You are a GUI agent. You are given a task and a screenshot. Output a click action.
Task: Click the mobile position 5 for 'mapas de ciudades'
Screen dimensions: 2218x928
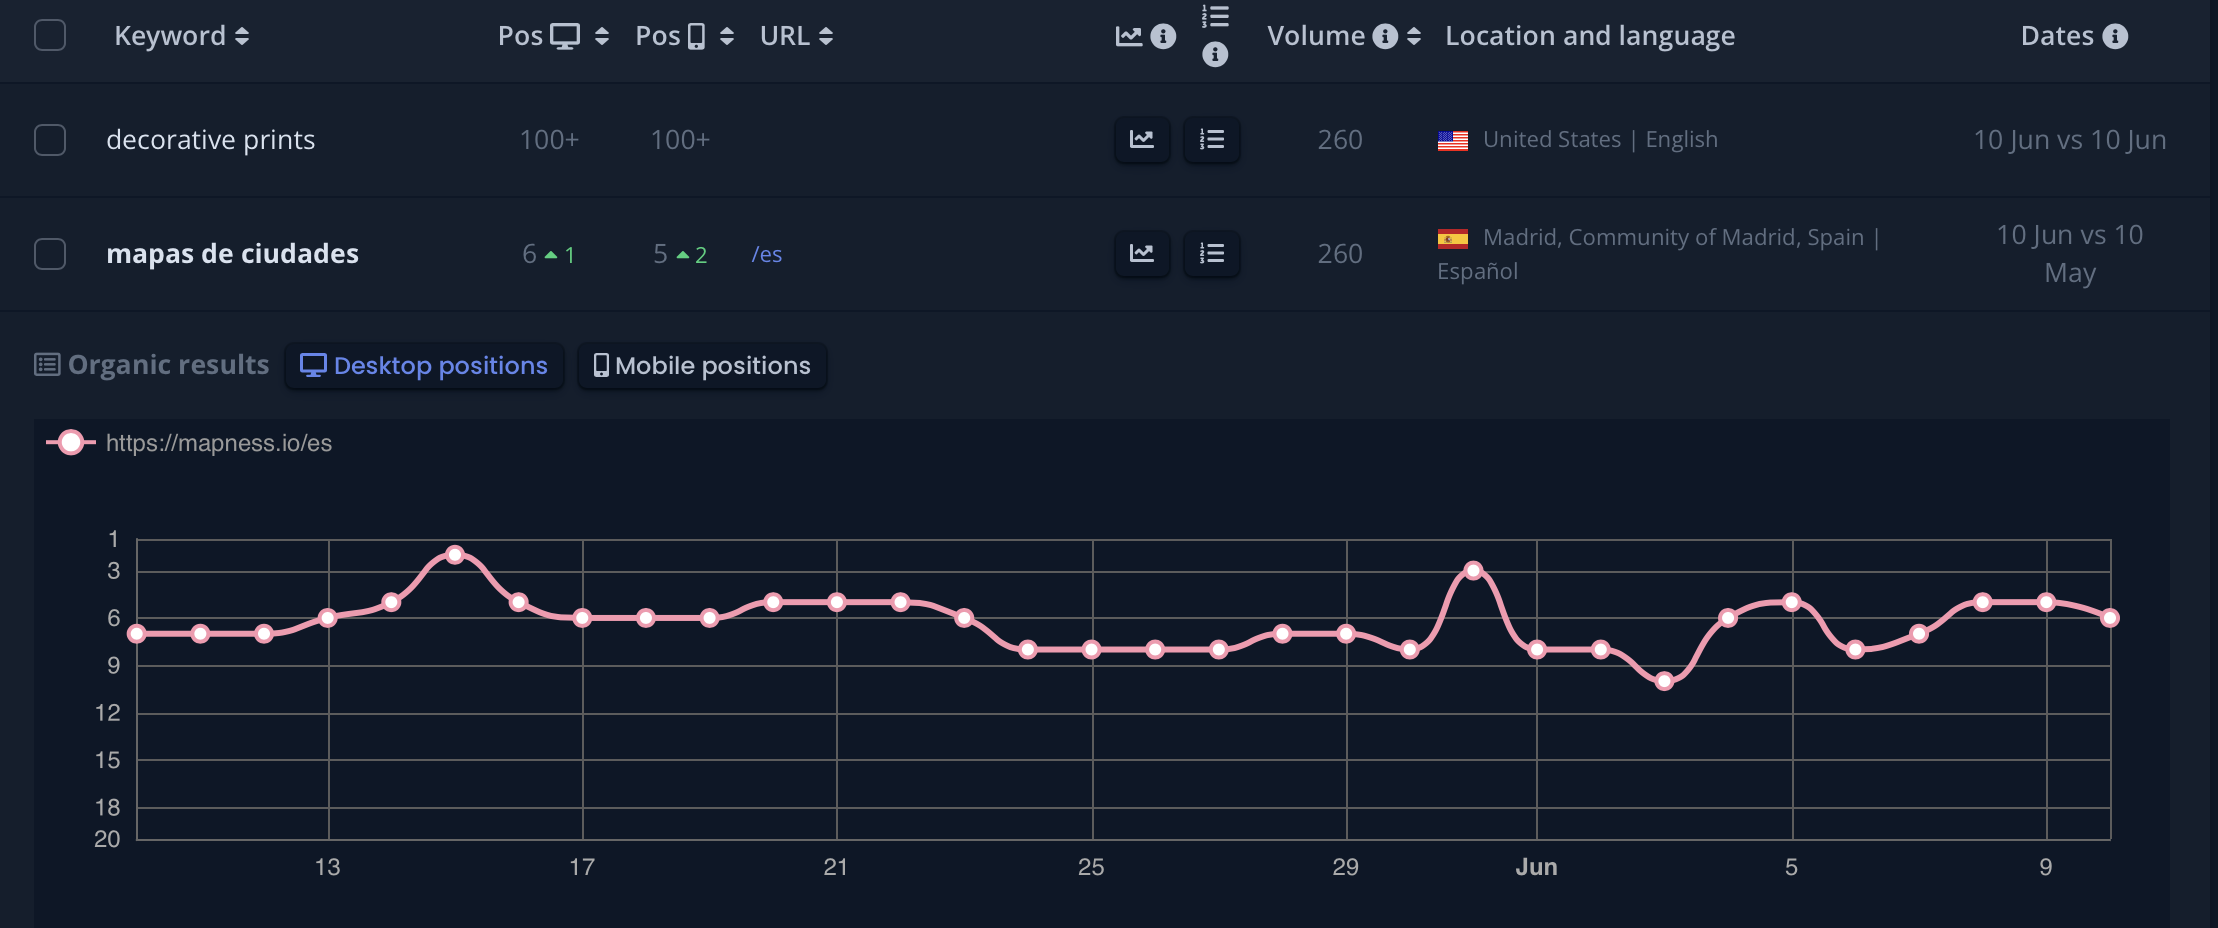pyautogui.click(x=660, y=254)
